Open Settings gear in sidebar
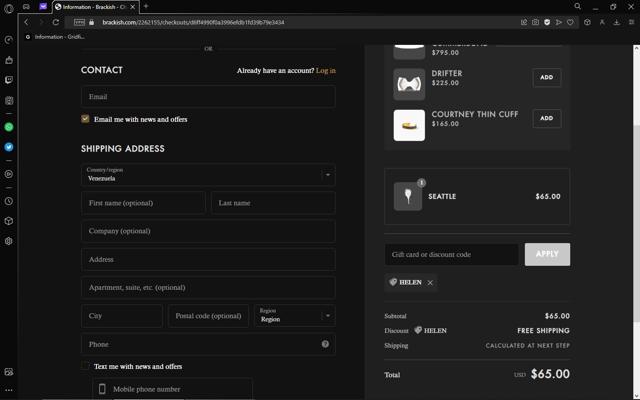640x400 pixels. pyautogui.click(x=9, y=241)
